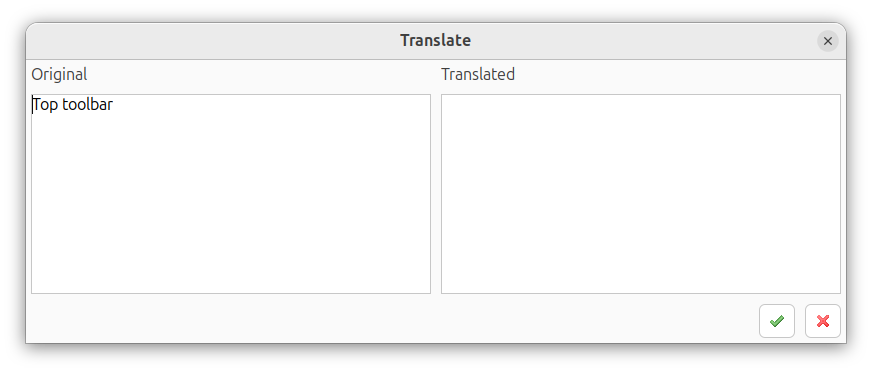
Task: Place cursor on the word "Top"
Action: 46,105
